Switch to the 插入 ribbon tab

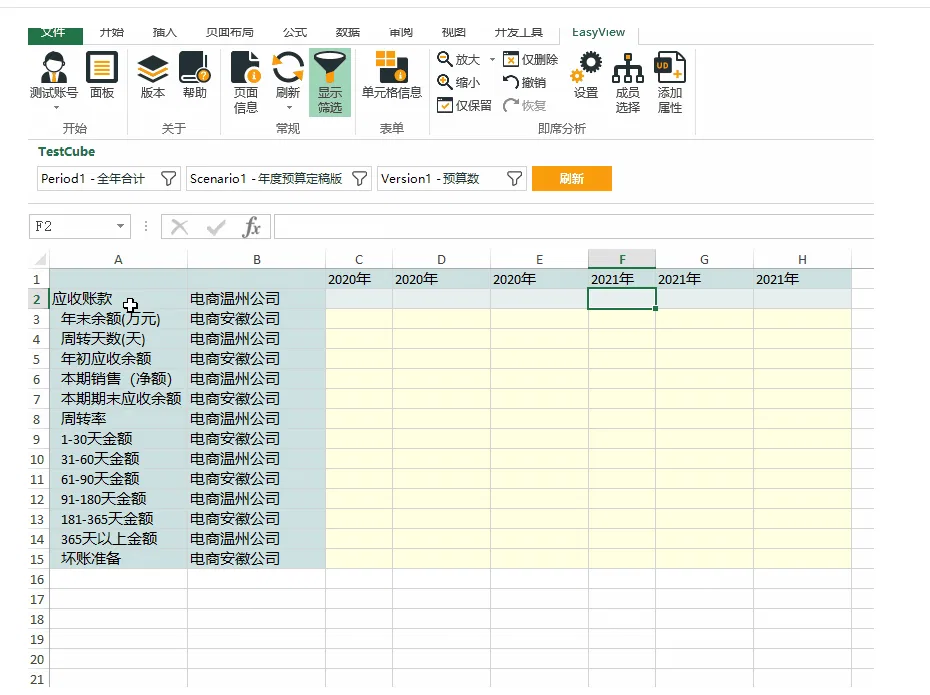[x=164, y=33]
